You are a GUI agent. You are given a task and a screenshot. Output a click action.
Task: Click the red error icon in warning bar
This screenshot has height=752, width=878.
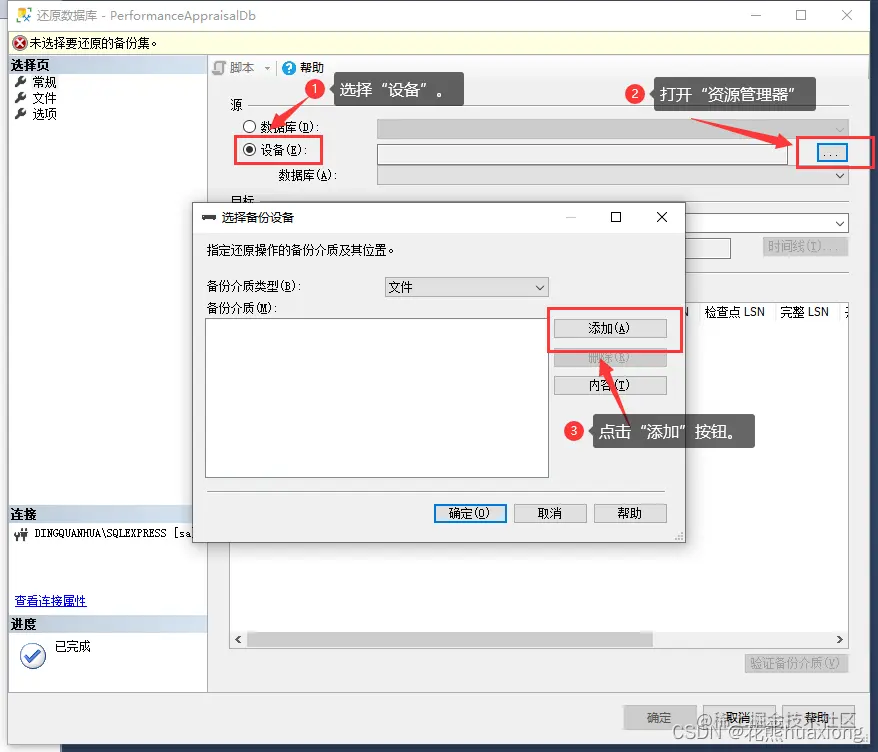point(20,43)
